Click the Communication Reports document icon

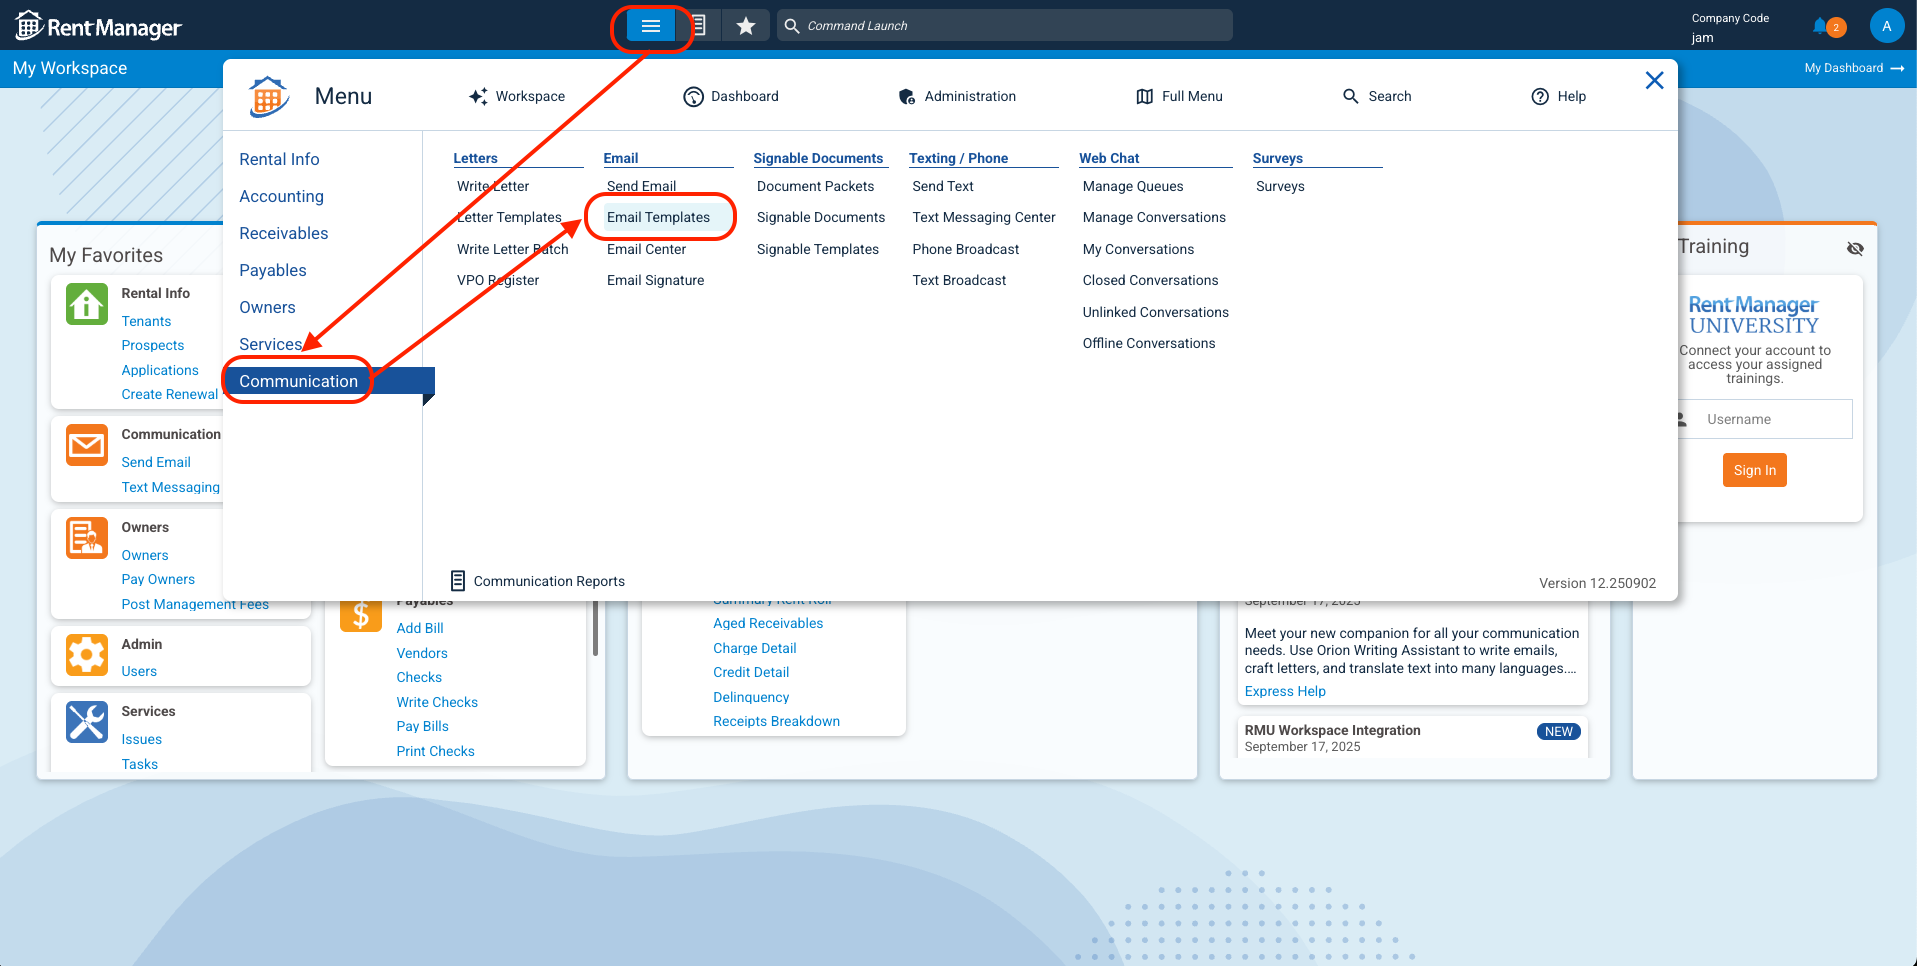click(458, 581)
